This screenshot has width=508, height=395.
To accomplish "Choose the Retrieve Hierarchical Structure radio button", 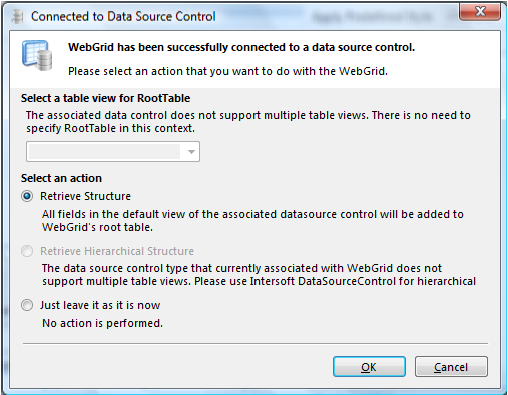I will point(27,251).
